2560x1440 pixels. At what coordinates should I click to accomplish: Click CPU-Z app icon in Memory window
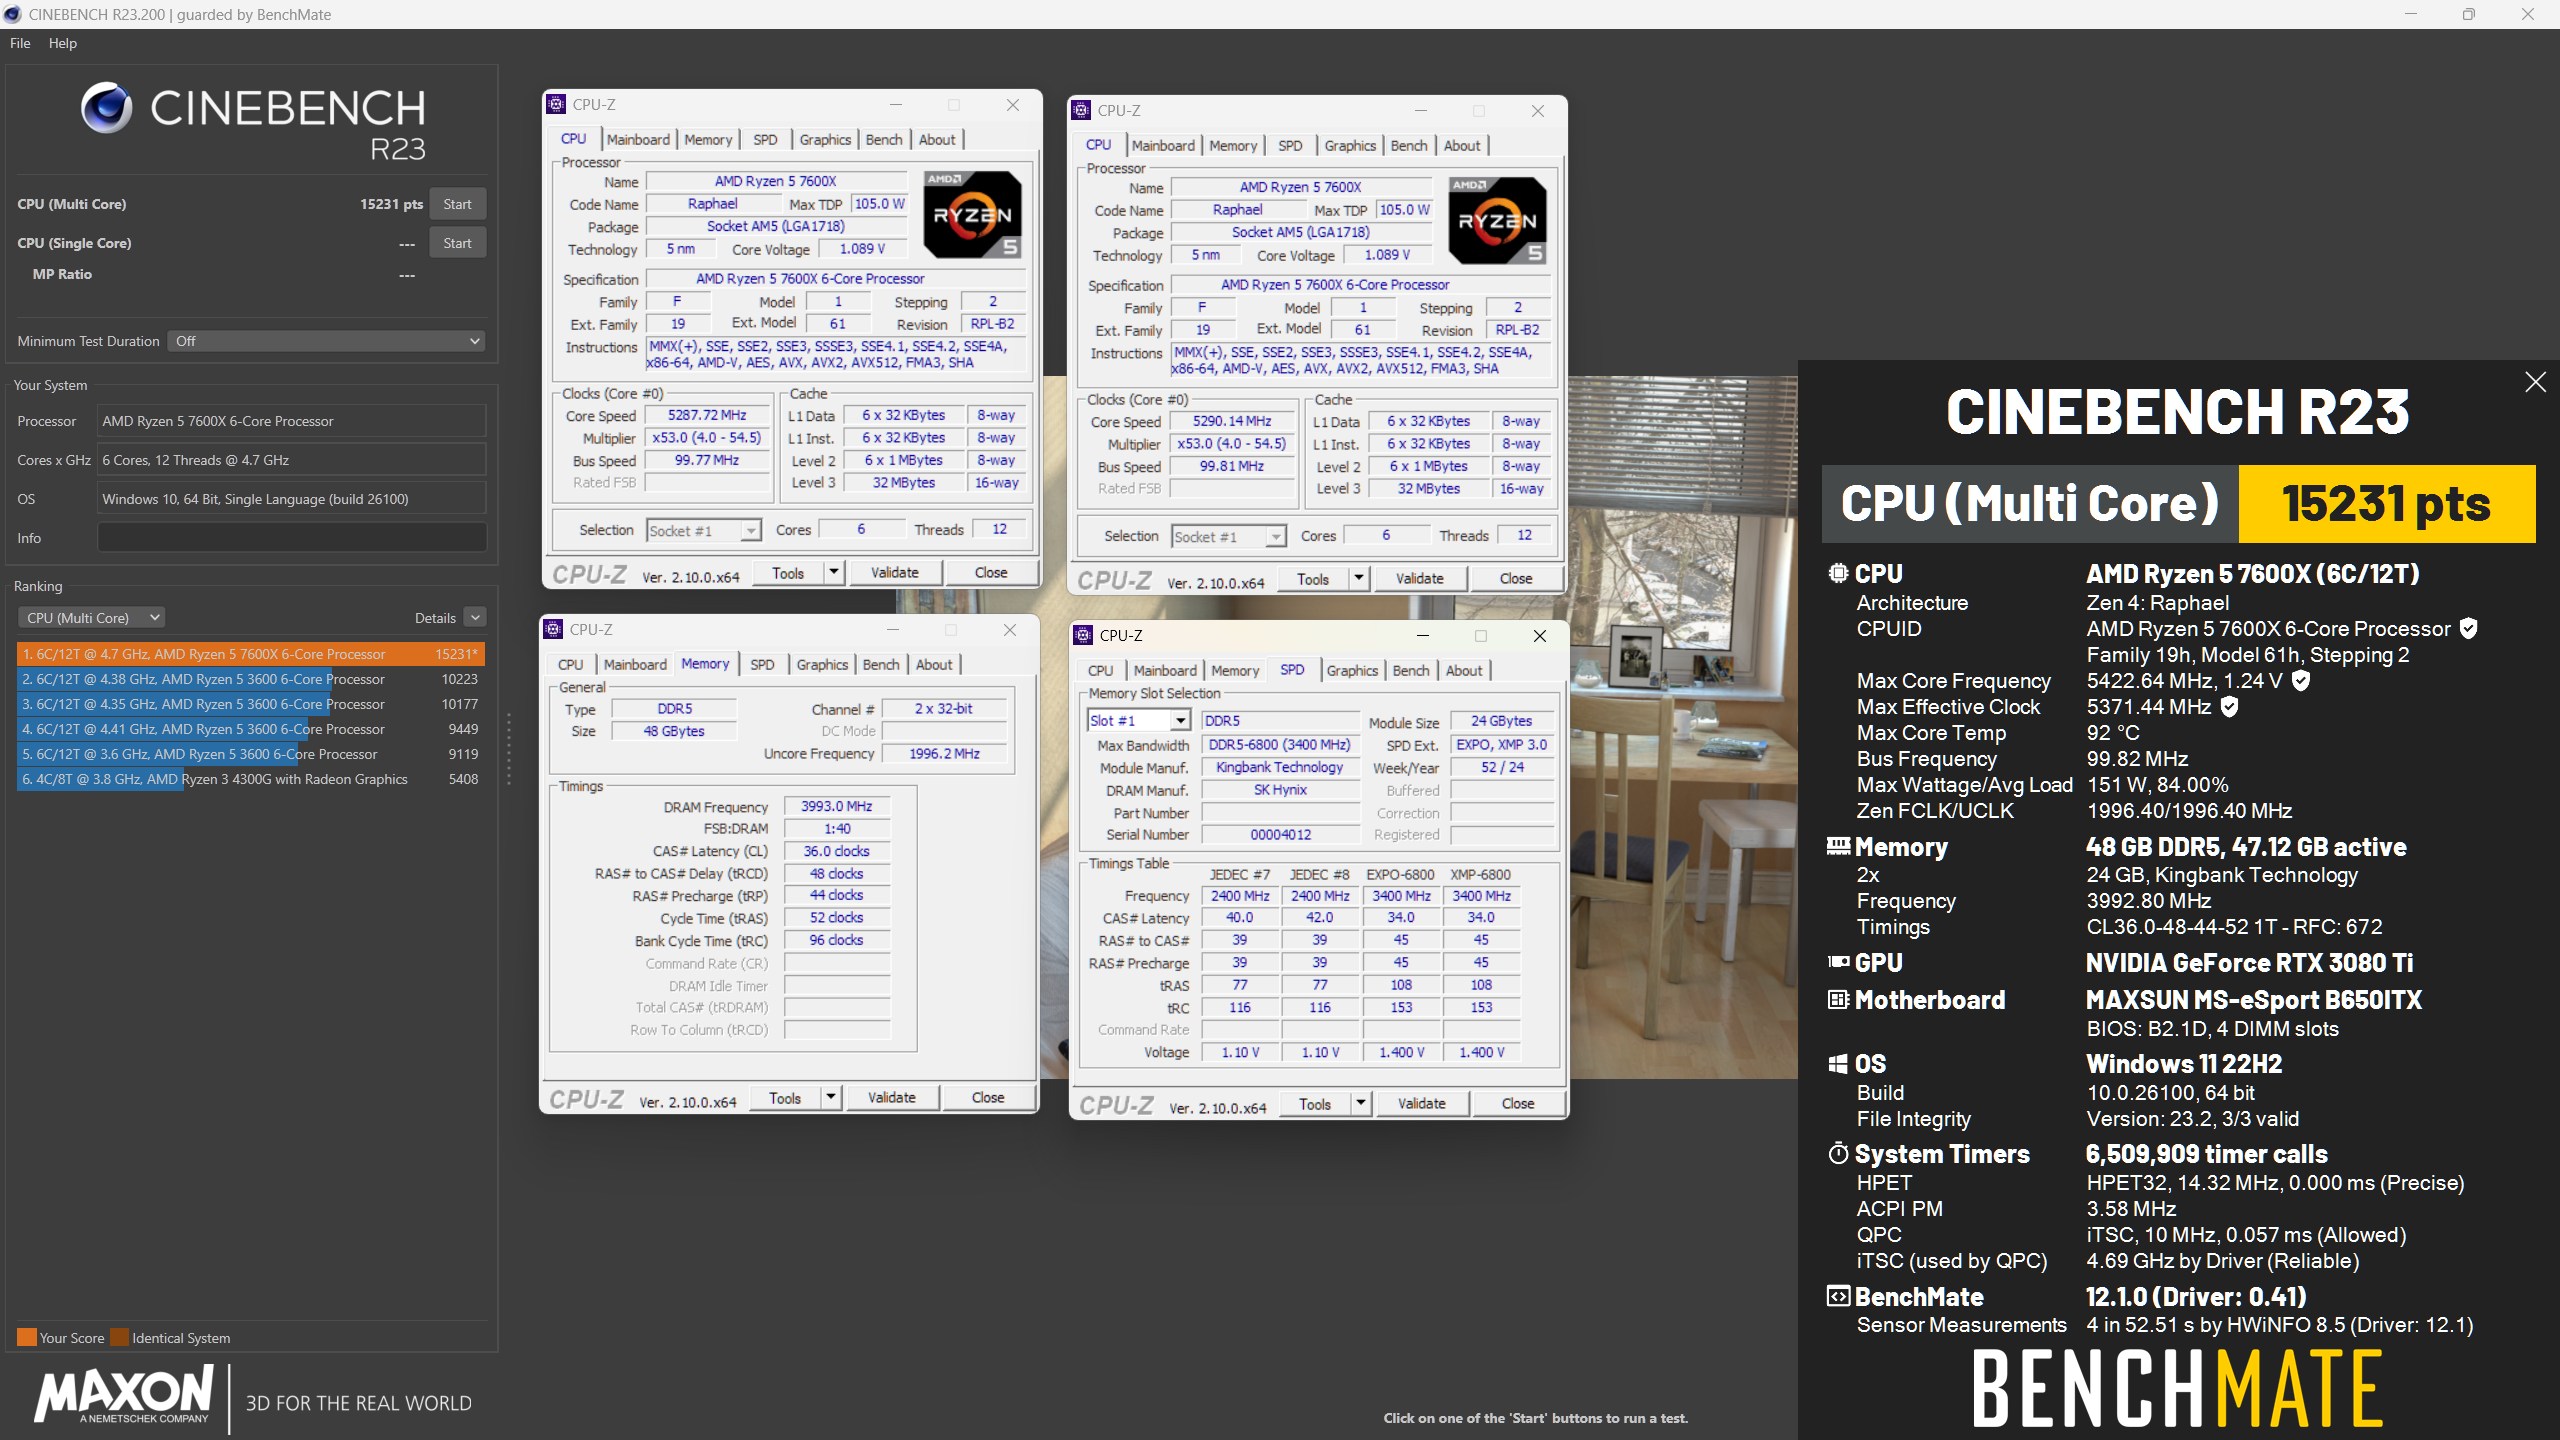554,629
